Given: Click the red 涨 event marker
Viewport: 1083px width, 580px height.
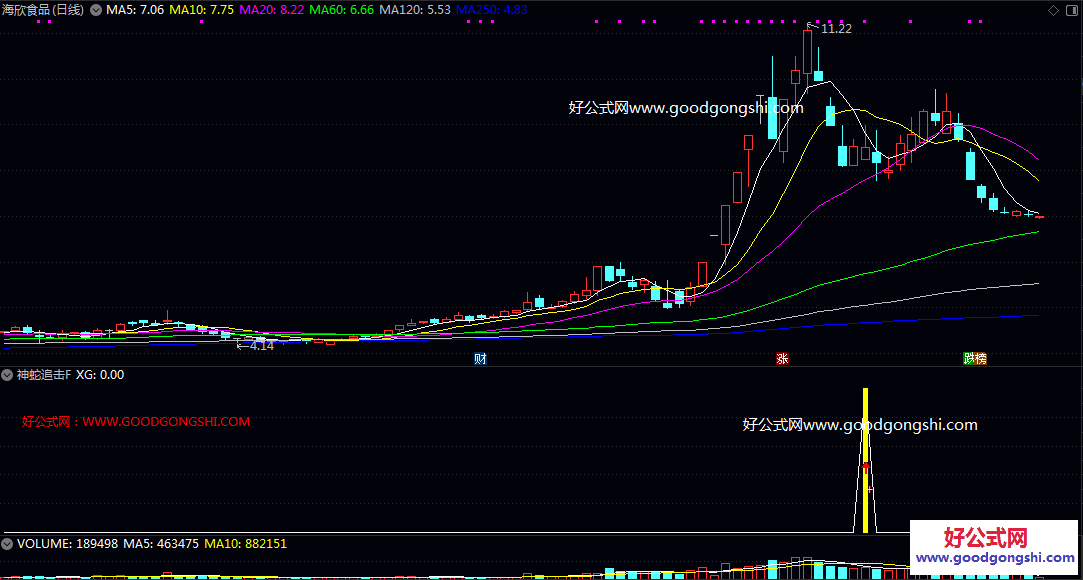Looking at the screenshot, I should (783, 358).
